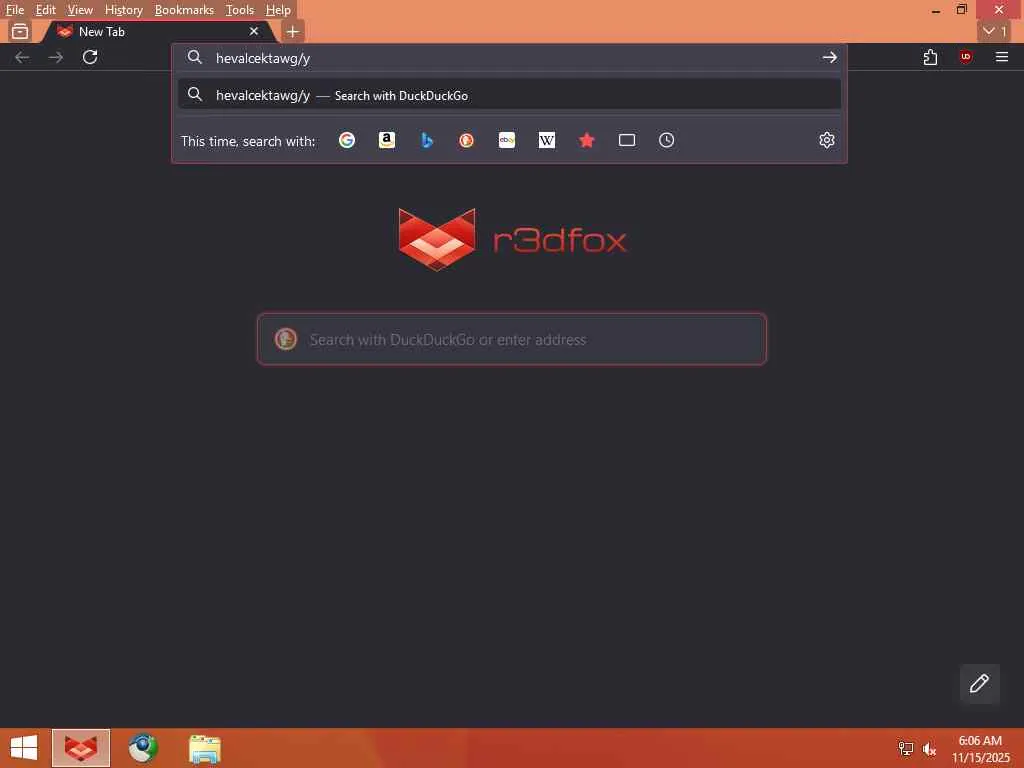
Task: Open search settings gear in dropdown
Action: pos(827,140)
